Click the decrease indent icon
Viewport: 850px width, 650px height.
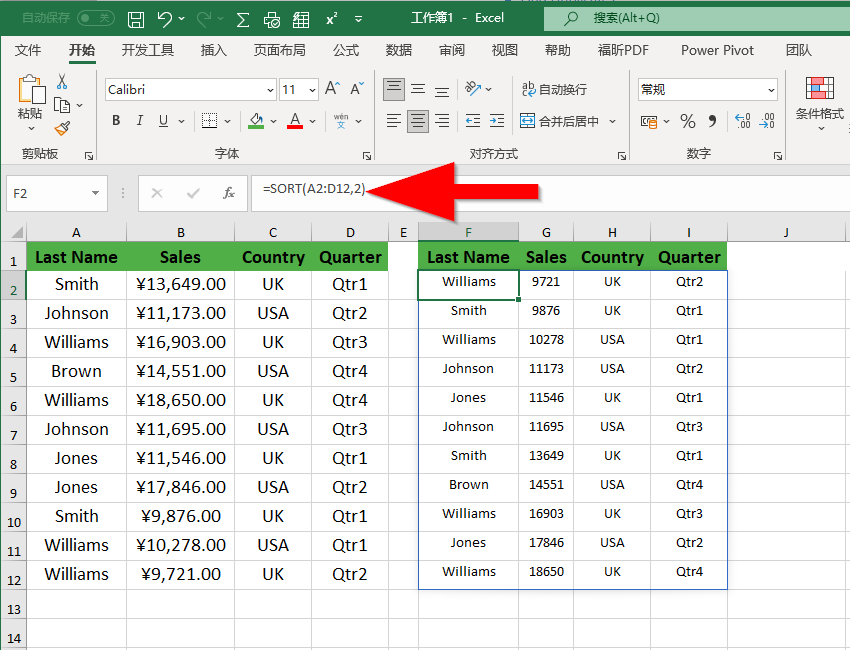[473, 120]
